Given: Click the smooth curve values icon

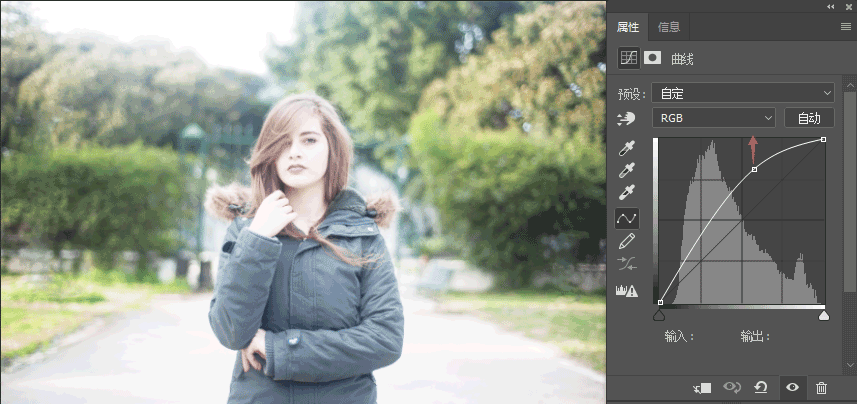Looking at the screenshot, I should [627, 264].
